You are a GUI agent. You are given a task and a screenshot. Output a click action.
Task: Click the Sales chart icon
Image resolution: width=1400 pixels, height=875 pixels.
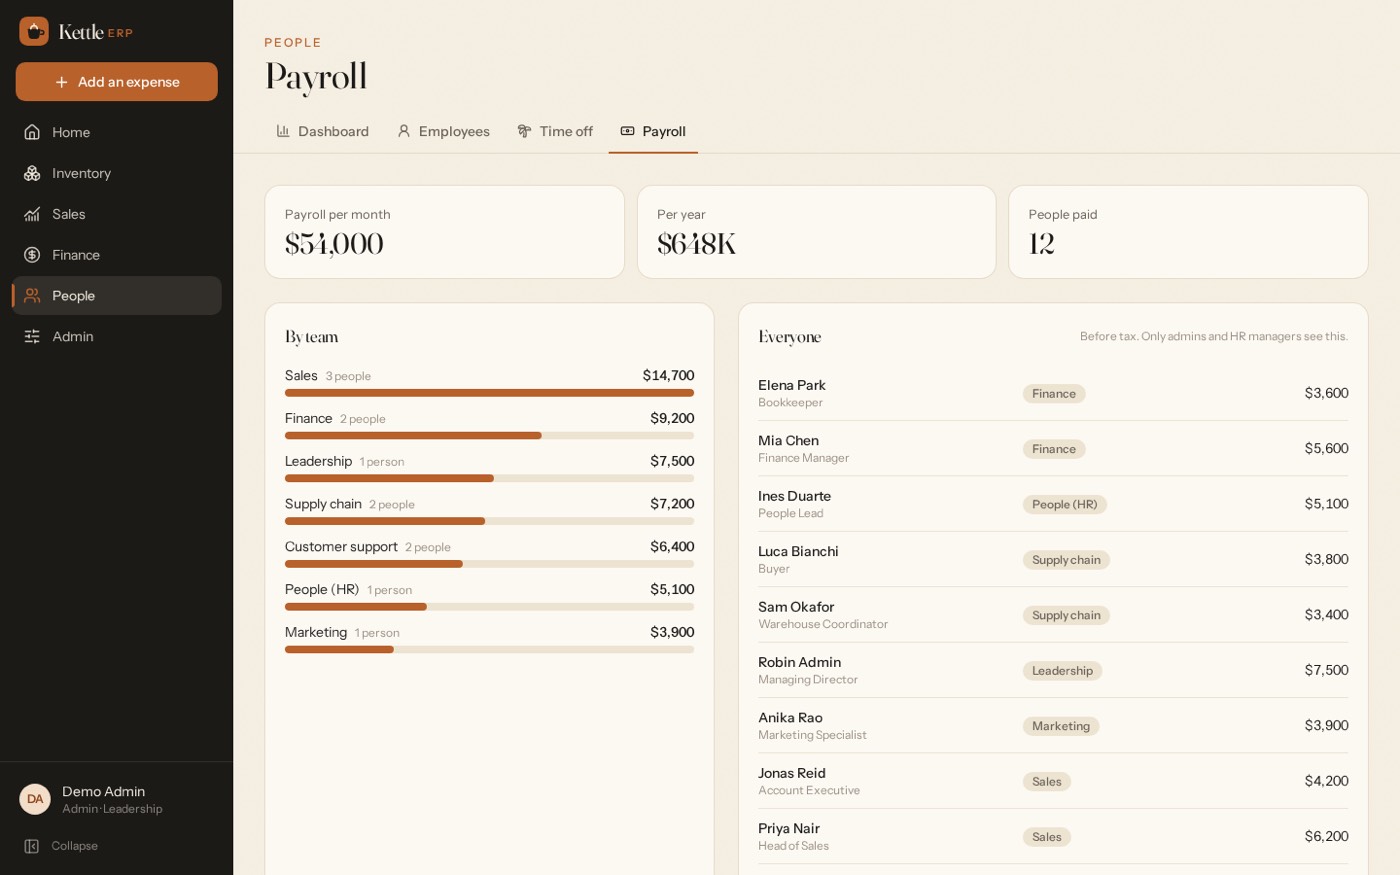pyautogui.click(x=32, y=214)
